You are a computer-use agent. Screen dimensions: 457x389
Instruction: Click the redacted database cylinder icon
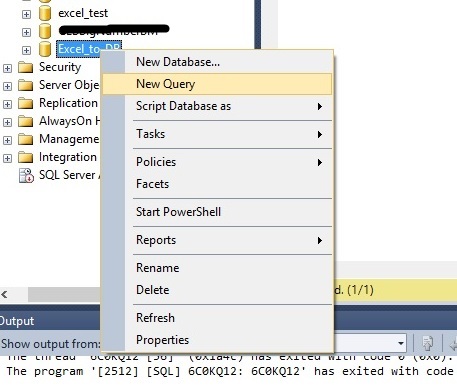pyautogui.click(x=45, y=31)
